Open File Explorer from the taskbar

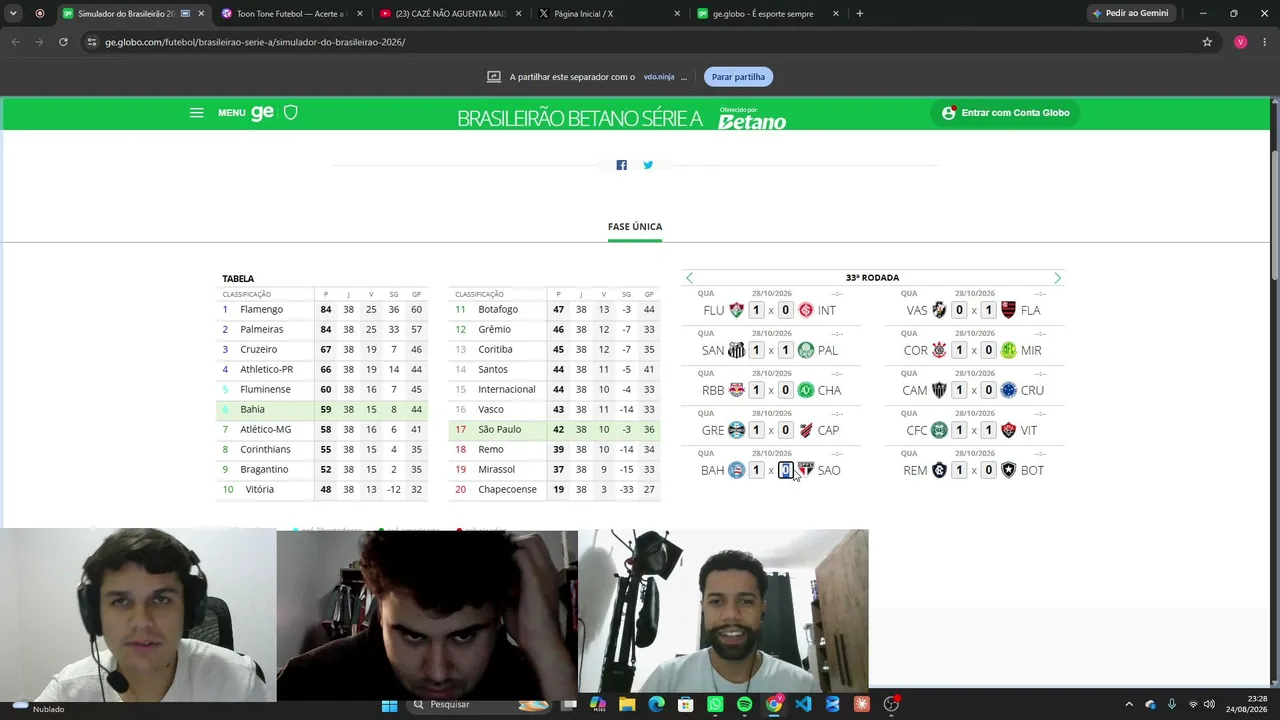(x=627, y=704)
